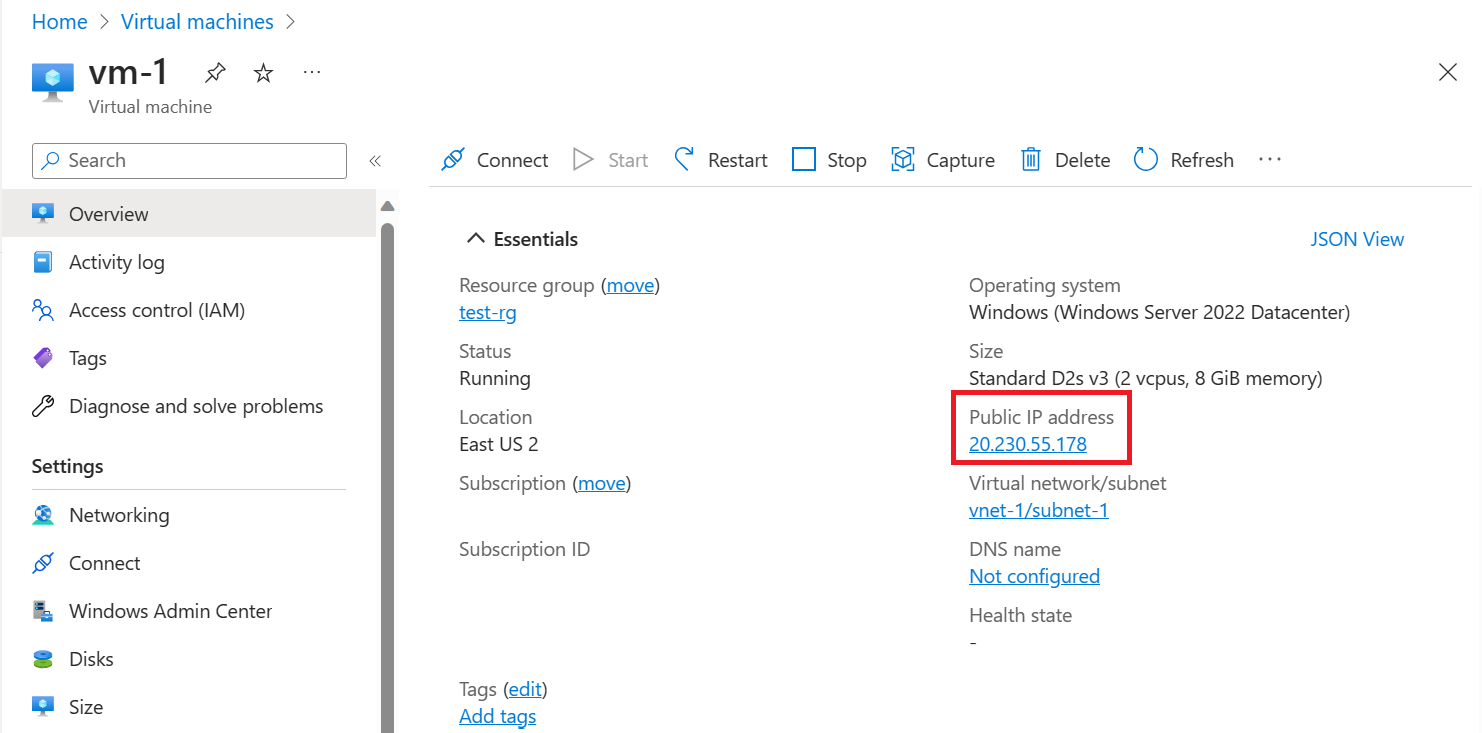Click the Start play icon in toolbar

click(x=583, y=160)
